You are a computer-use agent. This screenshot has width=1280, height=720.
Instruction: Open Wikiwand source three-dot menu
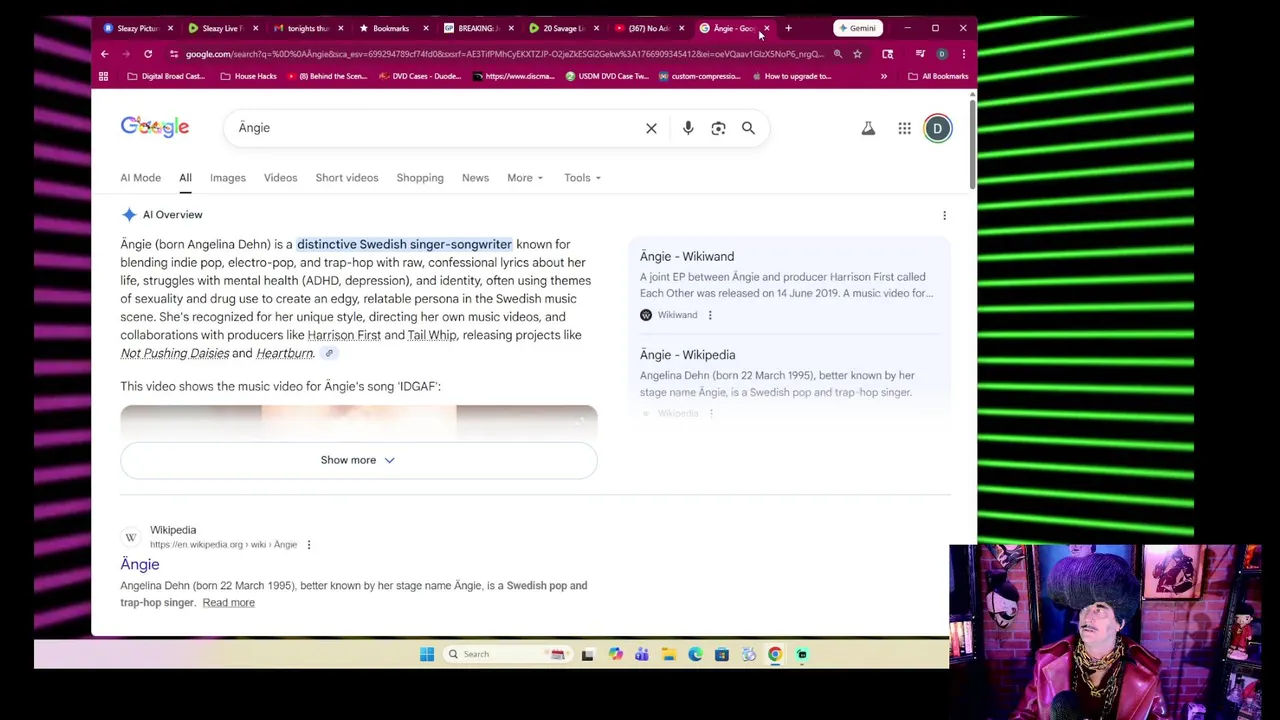click(710, 315)
